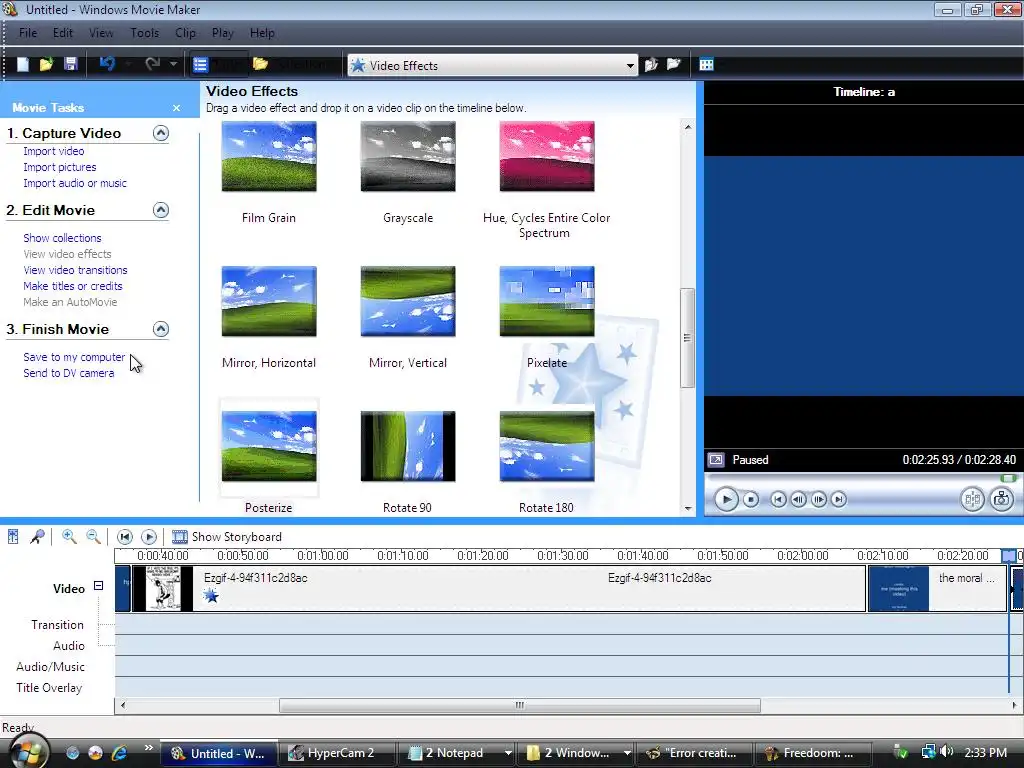This screenshot has height=768, width=1024.
Task: Open the Play menu
Action: [223, 33]
